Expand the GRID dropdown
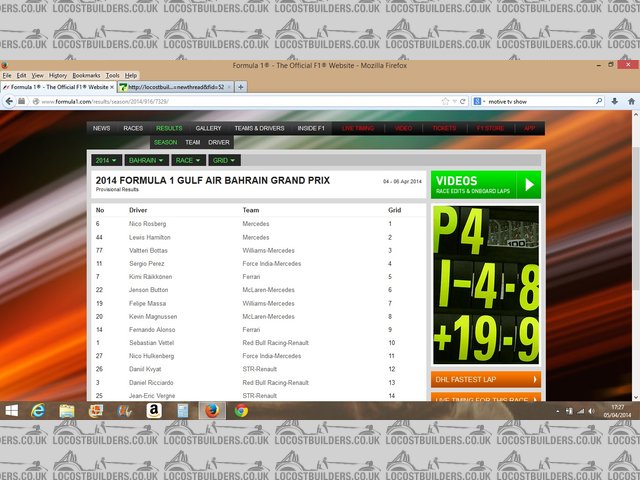Viewport: 640px width, 480px height. pos(224,160)
